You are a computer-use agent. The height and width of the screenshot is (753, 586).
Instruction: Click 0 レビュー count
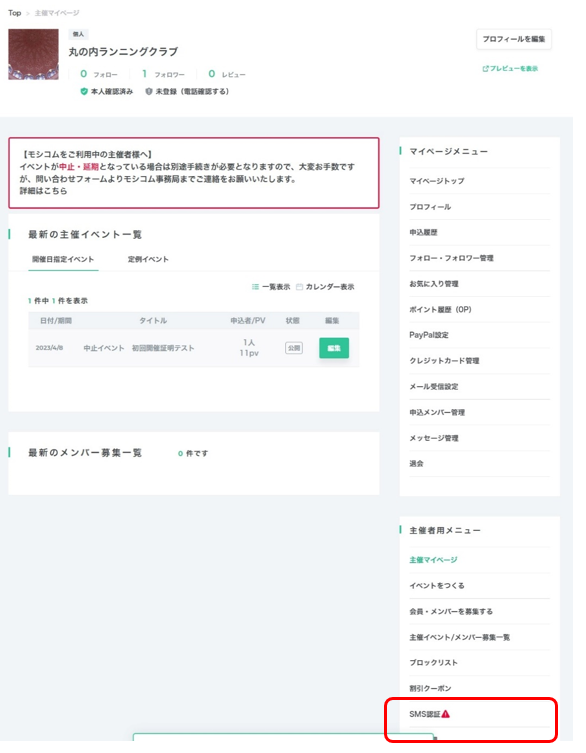point(227,74)
